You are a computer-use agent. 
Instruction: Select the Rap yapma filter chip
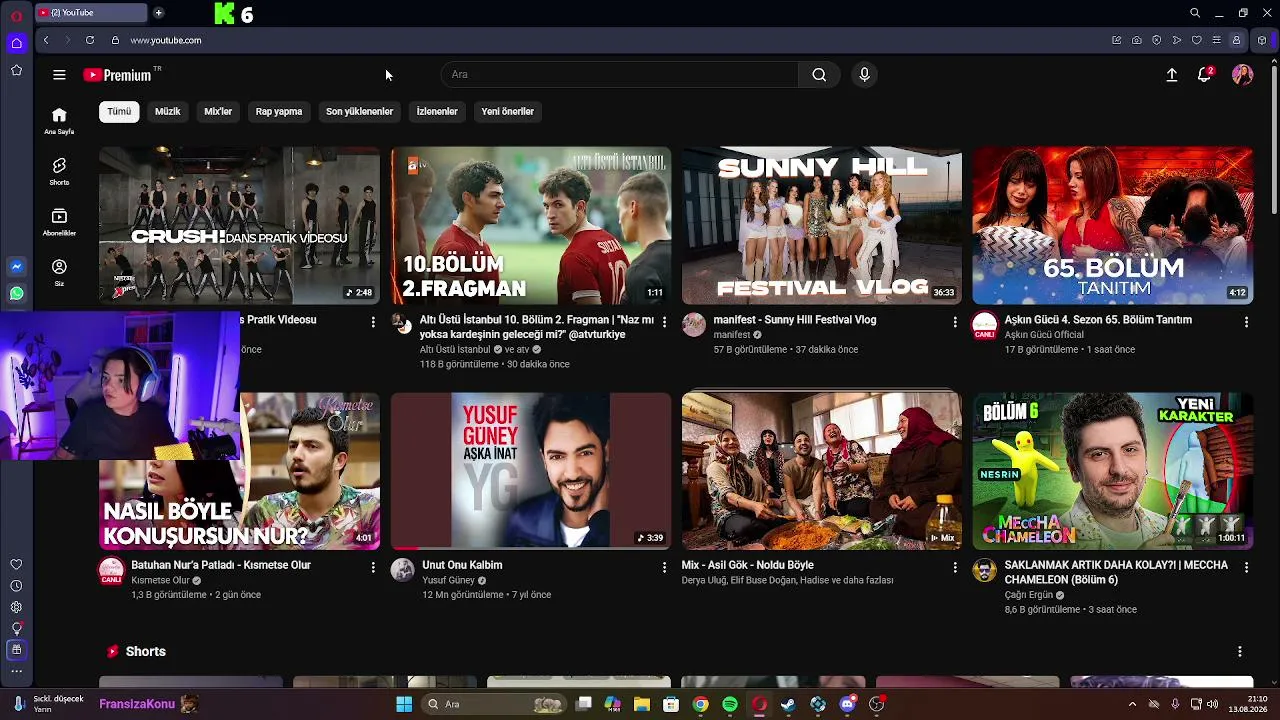pos(279,112)
